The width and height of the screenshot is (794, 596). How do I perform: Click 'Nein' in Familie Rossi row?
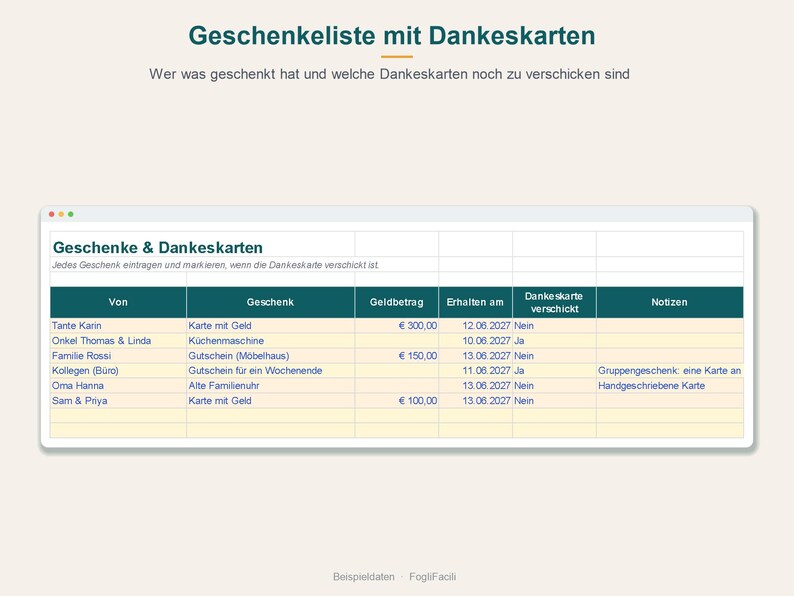coord(554,356)
